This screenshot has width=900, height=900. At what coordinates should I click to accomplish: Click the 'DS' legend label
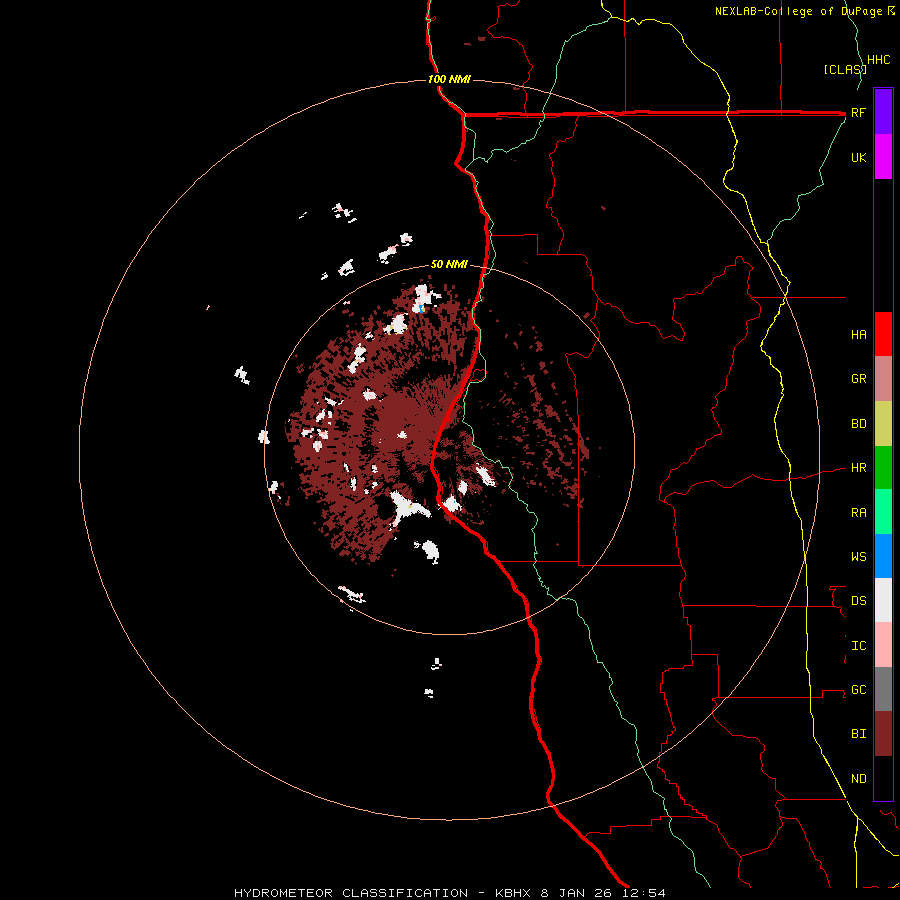point(858,601)
